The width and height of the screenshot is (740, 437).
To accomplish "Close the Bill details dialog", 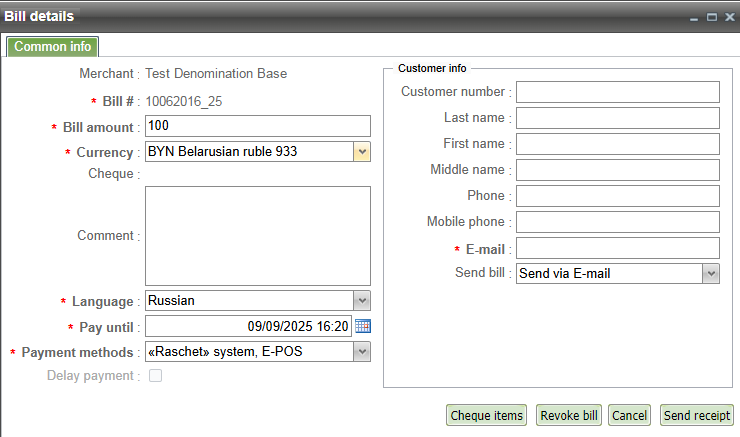I will pyautogui.click(x=729, y=17).
